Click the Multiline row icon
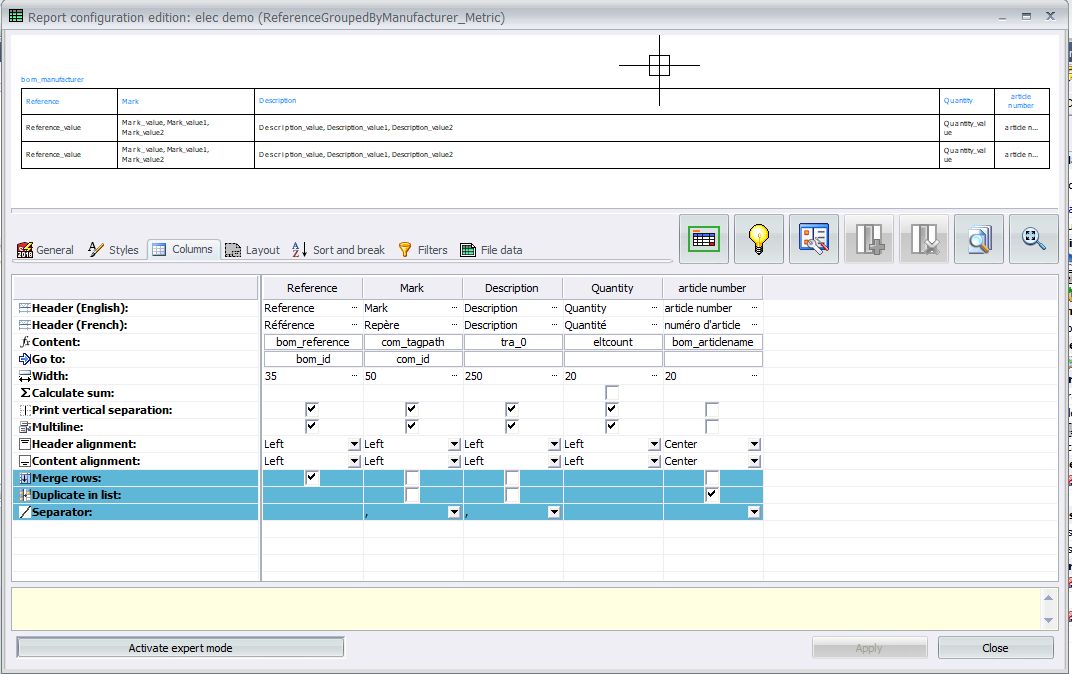The image size is (1072, 674). click(25, 427)
